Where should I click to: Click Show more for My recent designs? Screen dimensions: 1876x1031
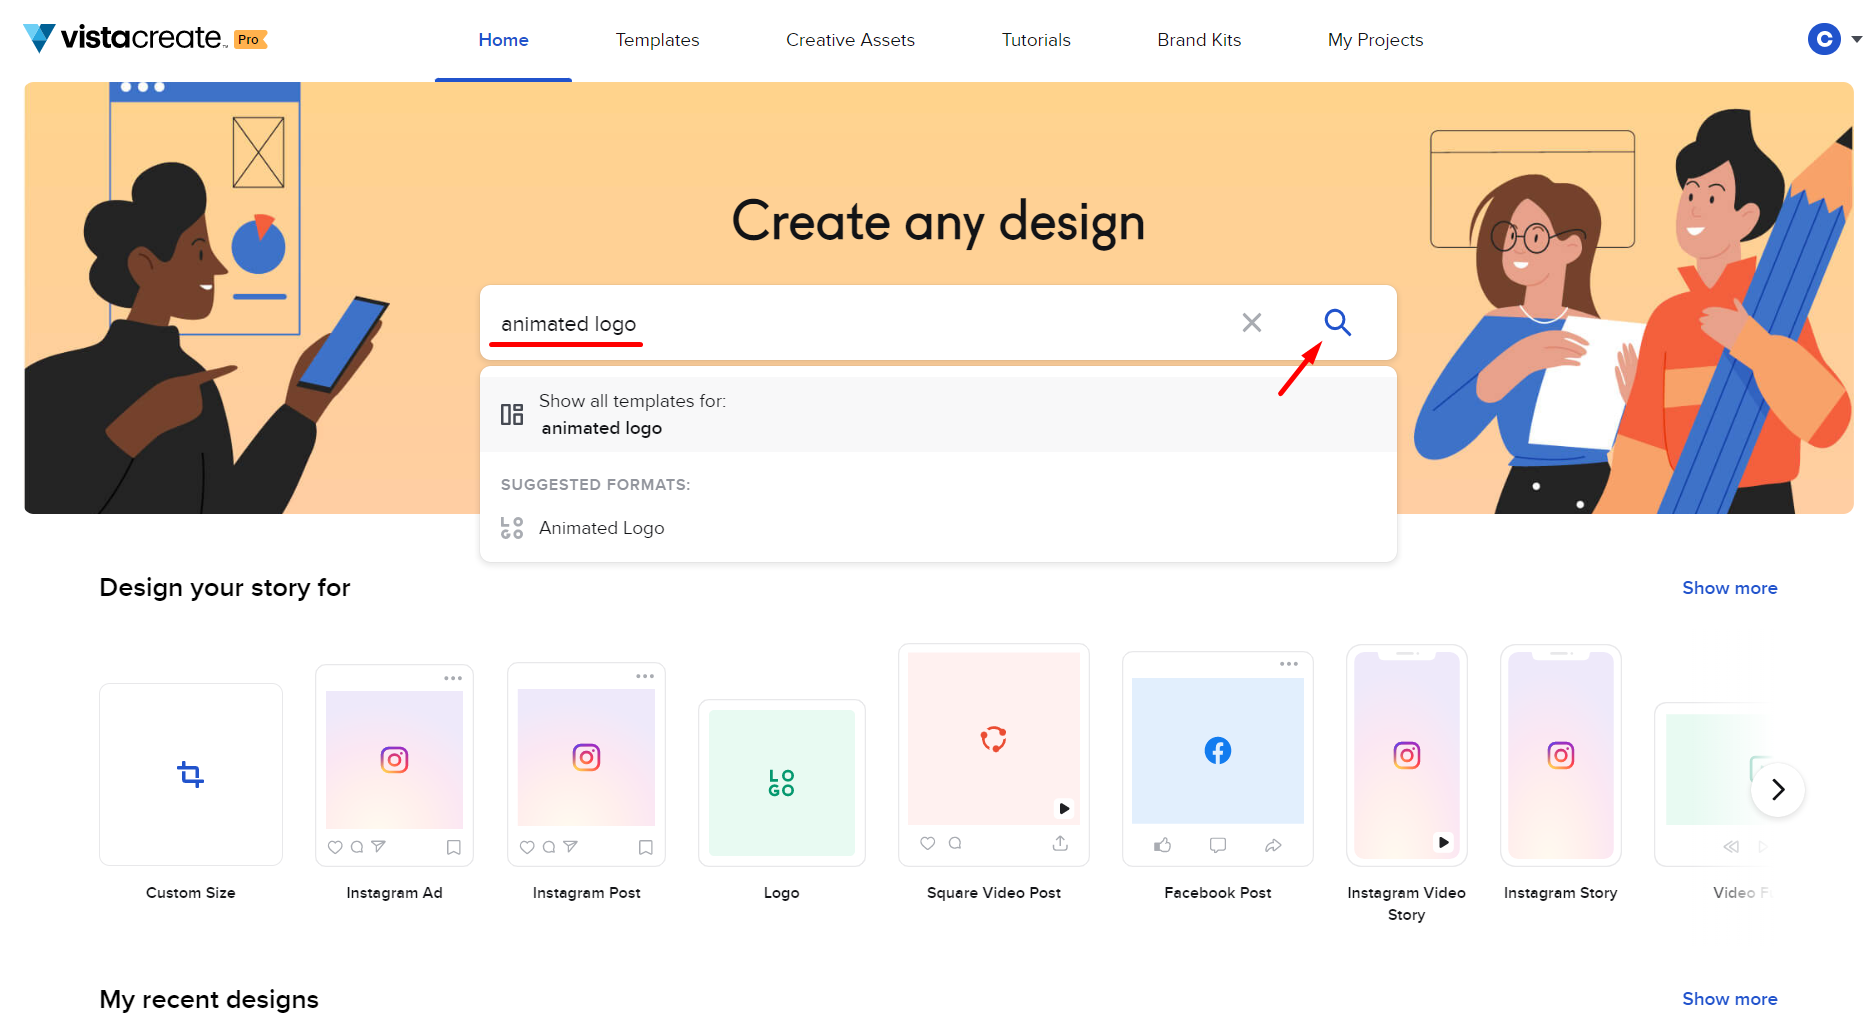pyautogui.click(x=1729, y=999)
